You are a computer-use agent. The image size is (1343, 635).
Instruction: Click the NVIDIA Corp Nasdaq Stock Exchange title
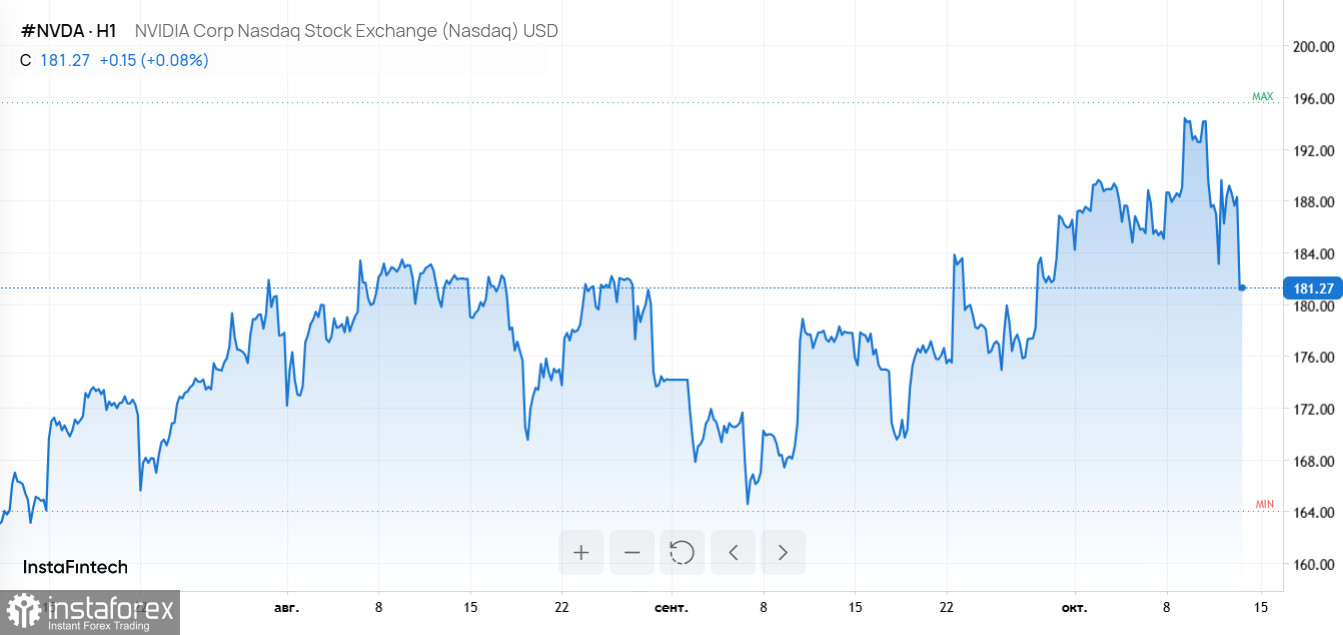coord(346,31)
